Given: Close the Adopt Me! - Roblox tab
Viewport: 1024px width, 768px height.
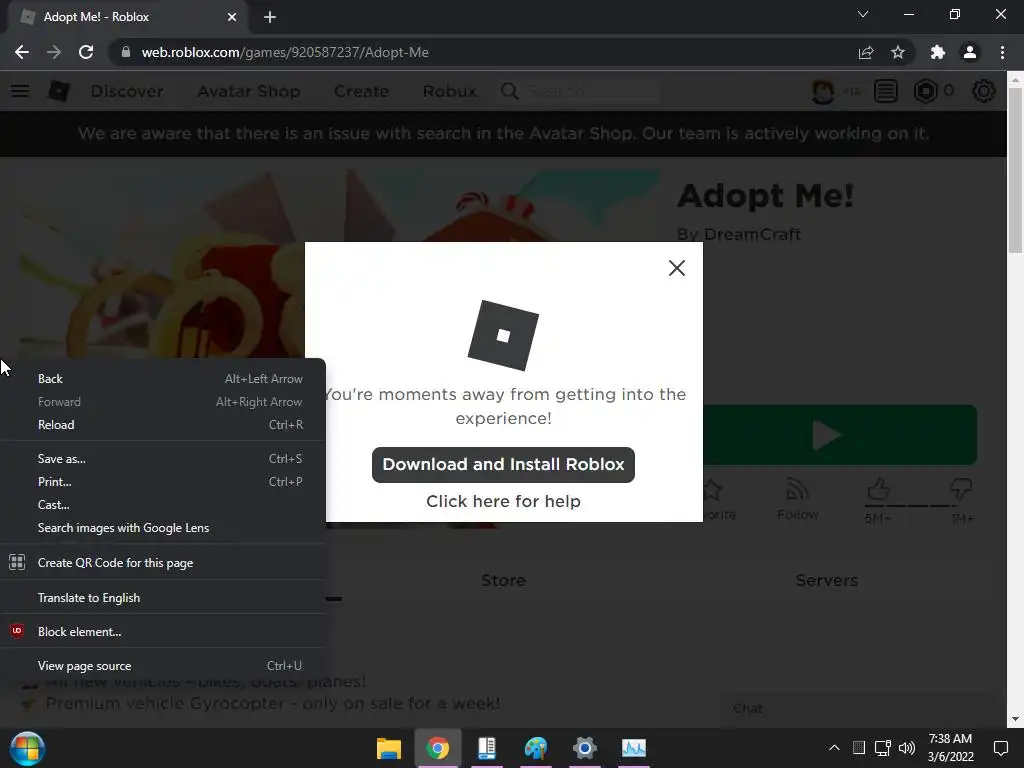Looking at the screenshot, I should tap(232, 17).
